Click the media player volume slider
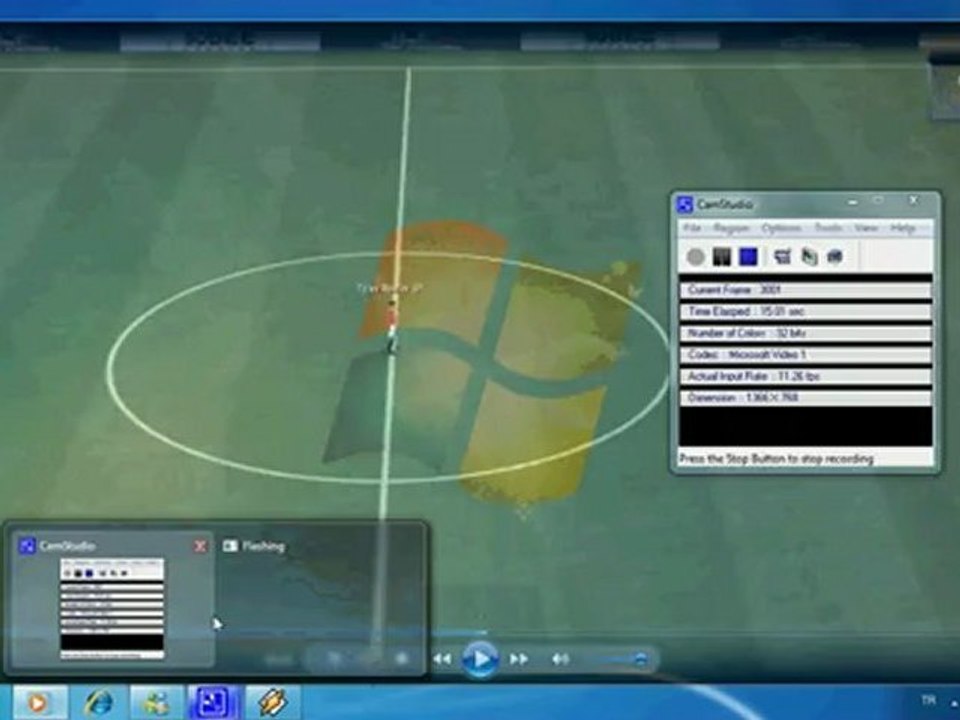This screenshot has height=720, width=960. pos(615,659)
